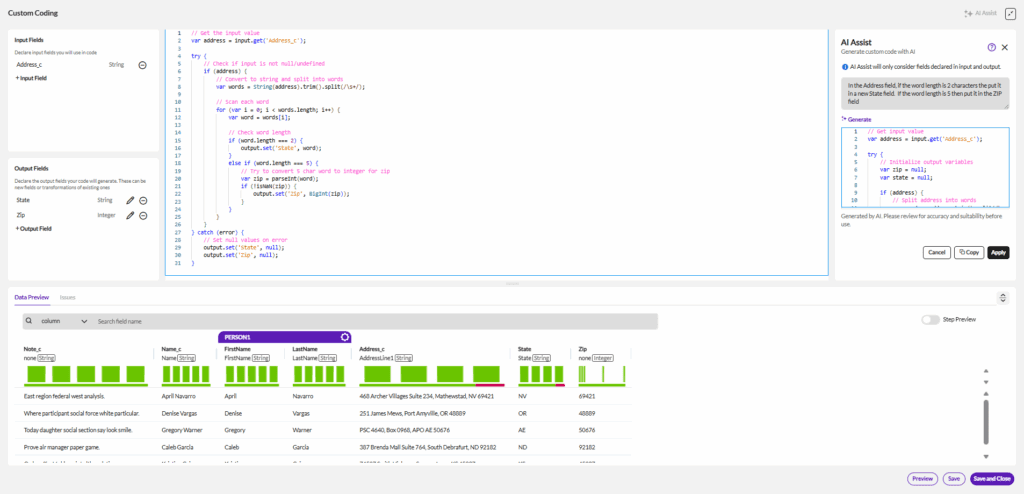Open the PERSON1 group settings icon

pyautogui.click(x=345, y=337)
